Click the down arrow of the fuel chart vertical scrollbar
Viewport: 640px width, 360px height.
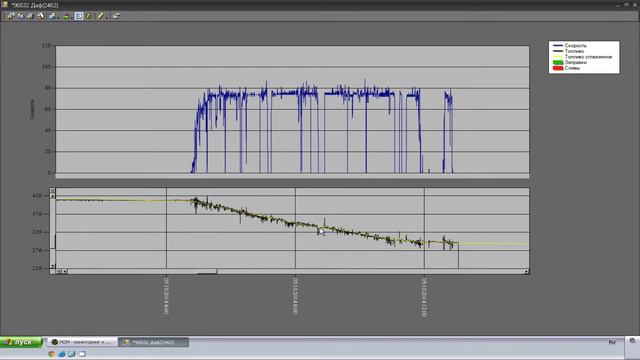53,266
